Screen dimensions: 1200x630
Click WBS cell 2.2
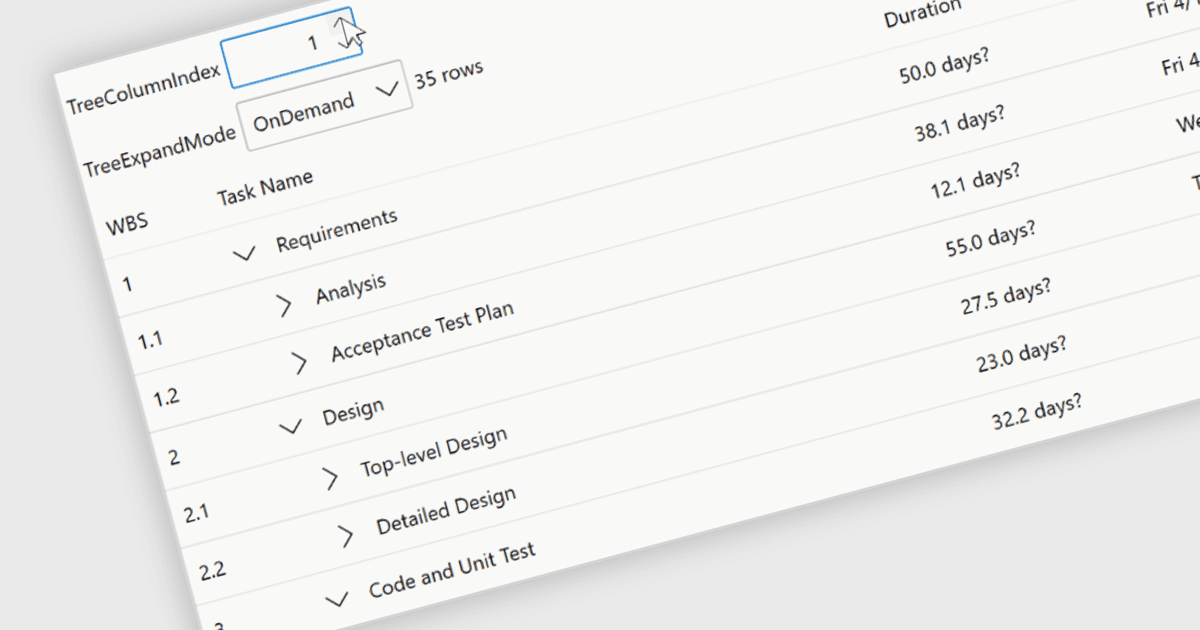click(x=213, y=571)
